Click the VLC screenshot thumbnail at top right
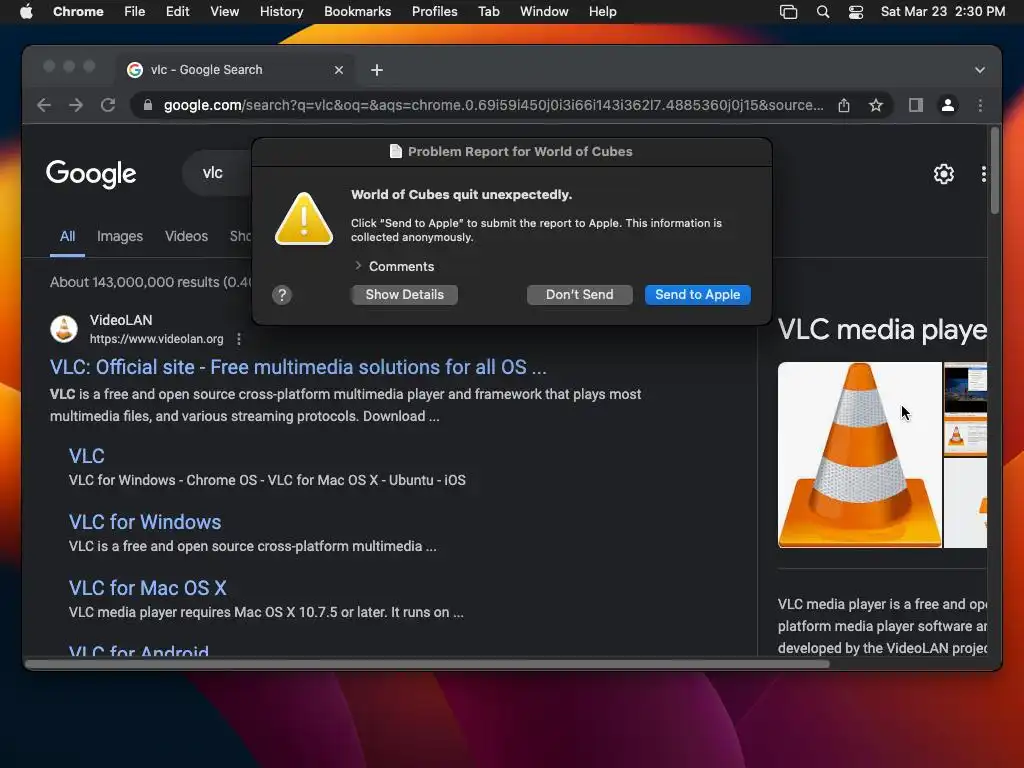Screen dimensions: 1024x768 tap(965, 388)
